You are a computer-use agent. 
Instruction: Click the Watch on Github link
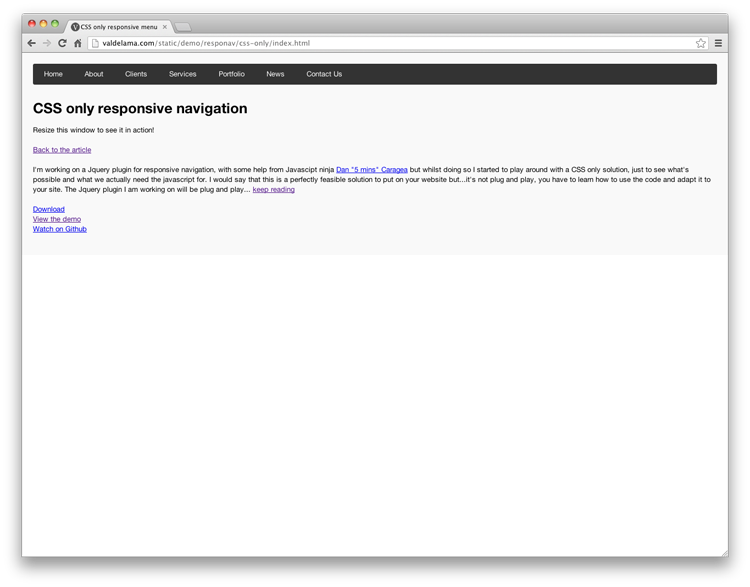coord(60,229)
